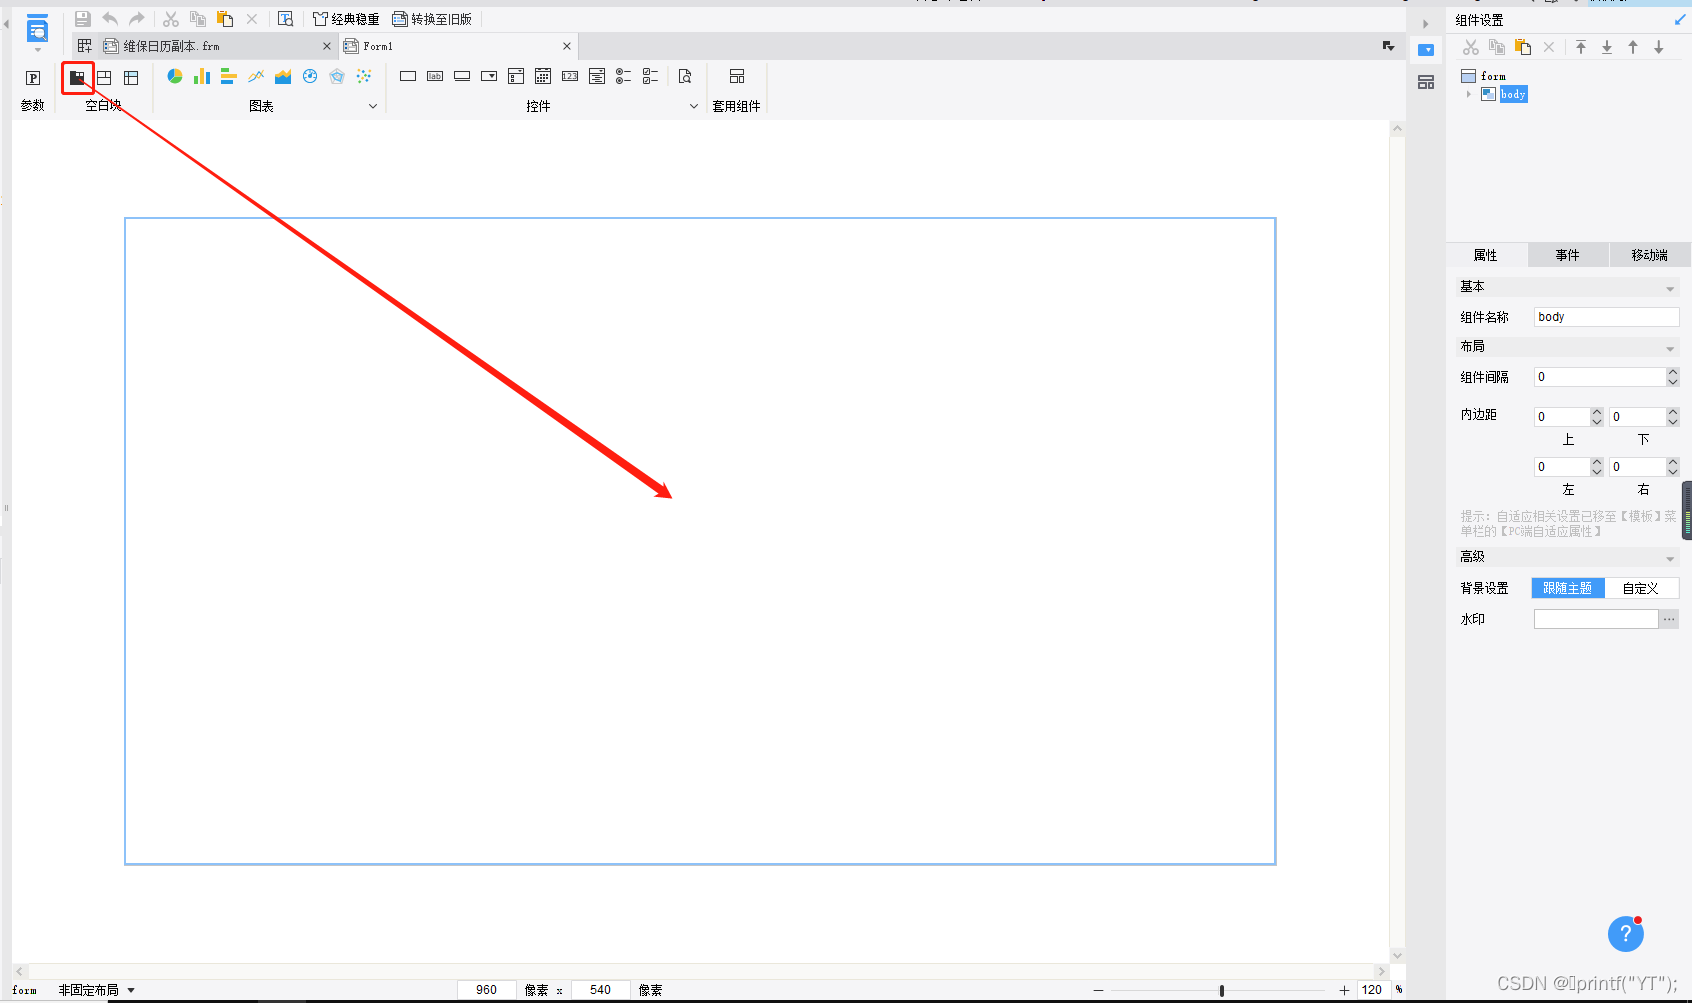Redo the last undone action
1692x1003 pixels.
[137, 19]
